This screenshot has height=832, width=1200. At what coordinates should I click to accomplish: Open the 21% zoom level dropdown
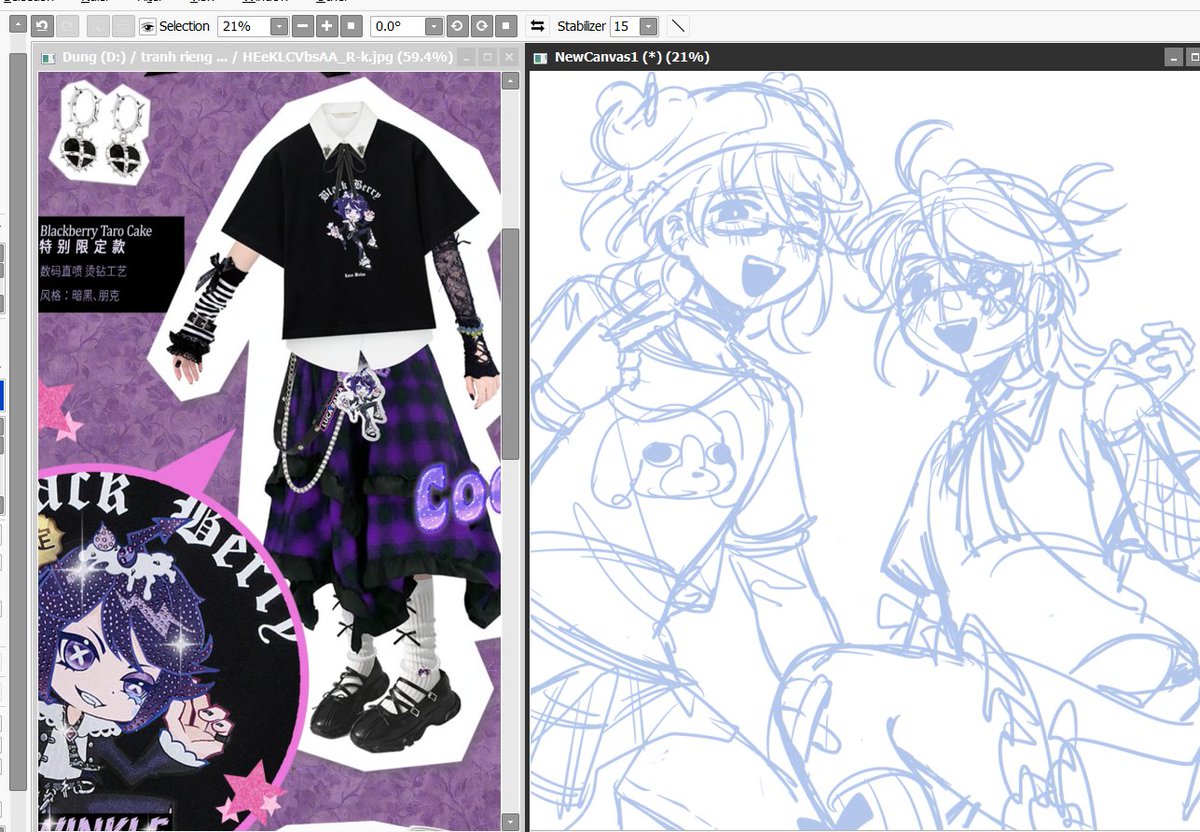point(279,26)
